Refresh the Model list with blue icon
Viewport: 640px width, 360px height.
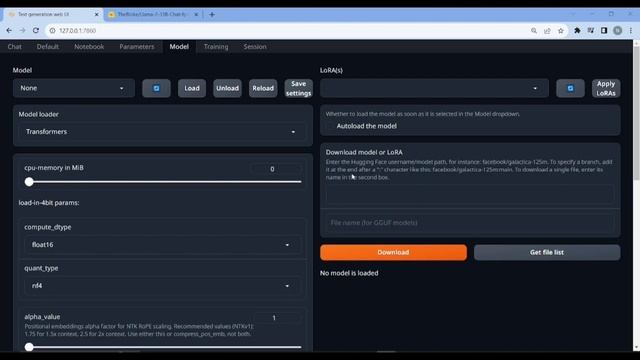click(x=156, y=88)
